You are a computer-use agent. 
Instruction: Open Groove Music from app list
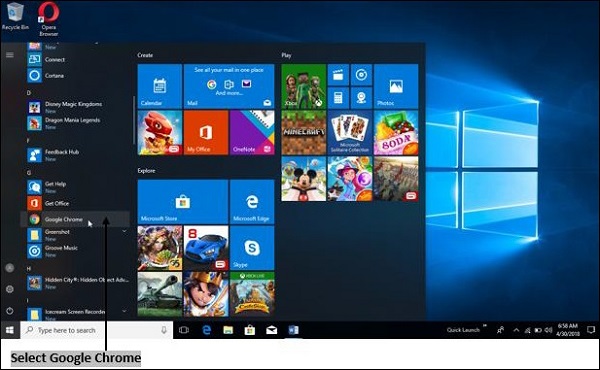75,251
